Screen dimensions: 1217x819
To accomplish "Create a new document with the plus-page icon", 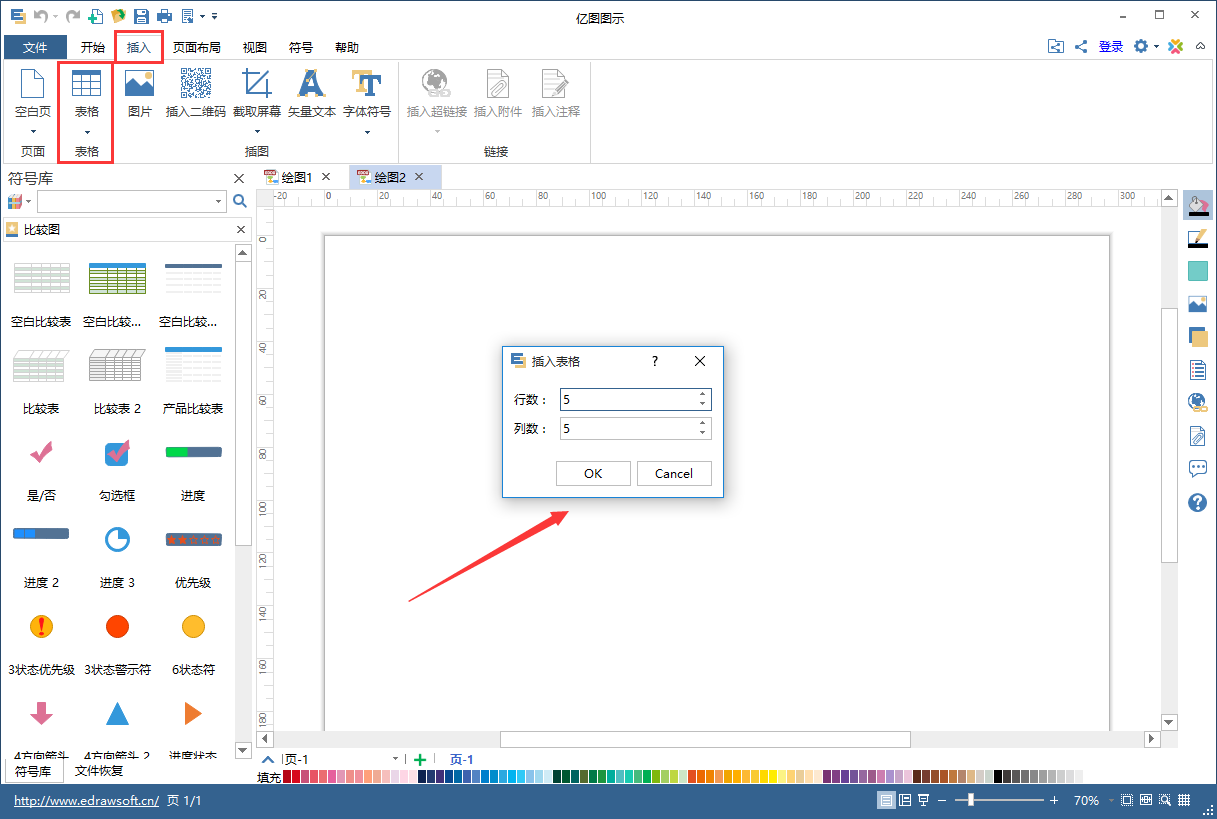I will [x=96, y=16].
